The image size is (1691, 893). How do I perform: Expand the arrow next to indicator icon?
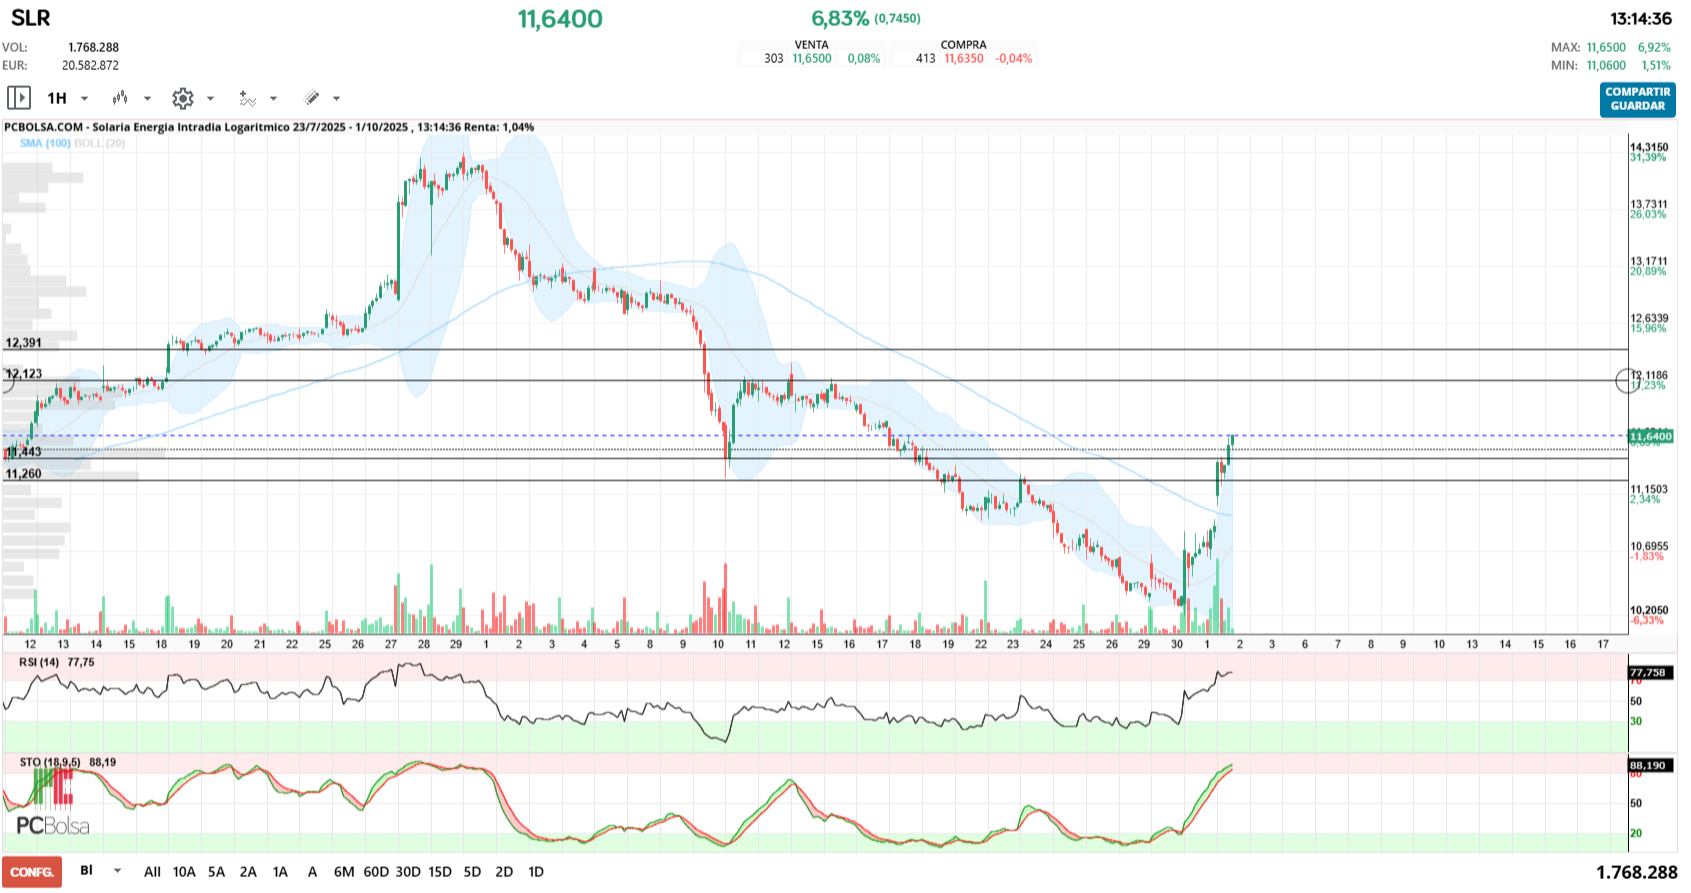tap(273, 98)
